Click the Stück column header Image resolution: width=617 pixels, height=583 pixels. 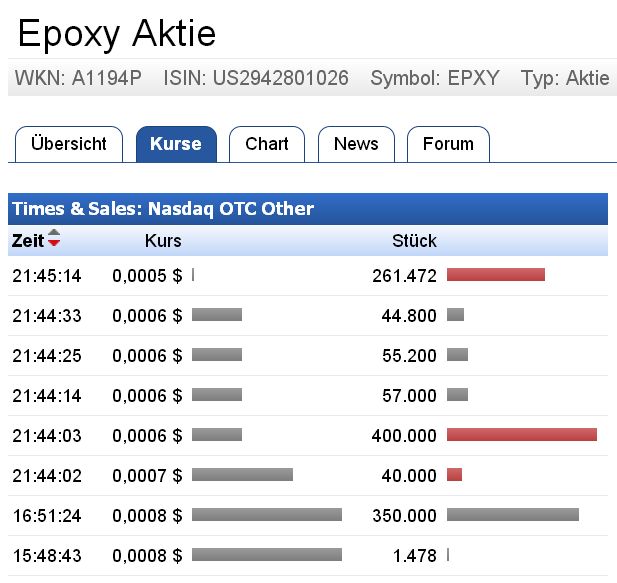414,241
